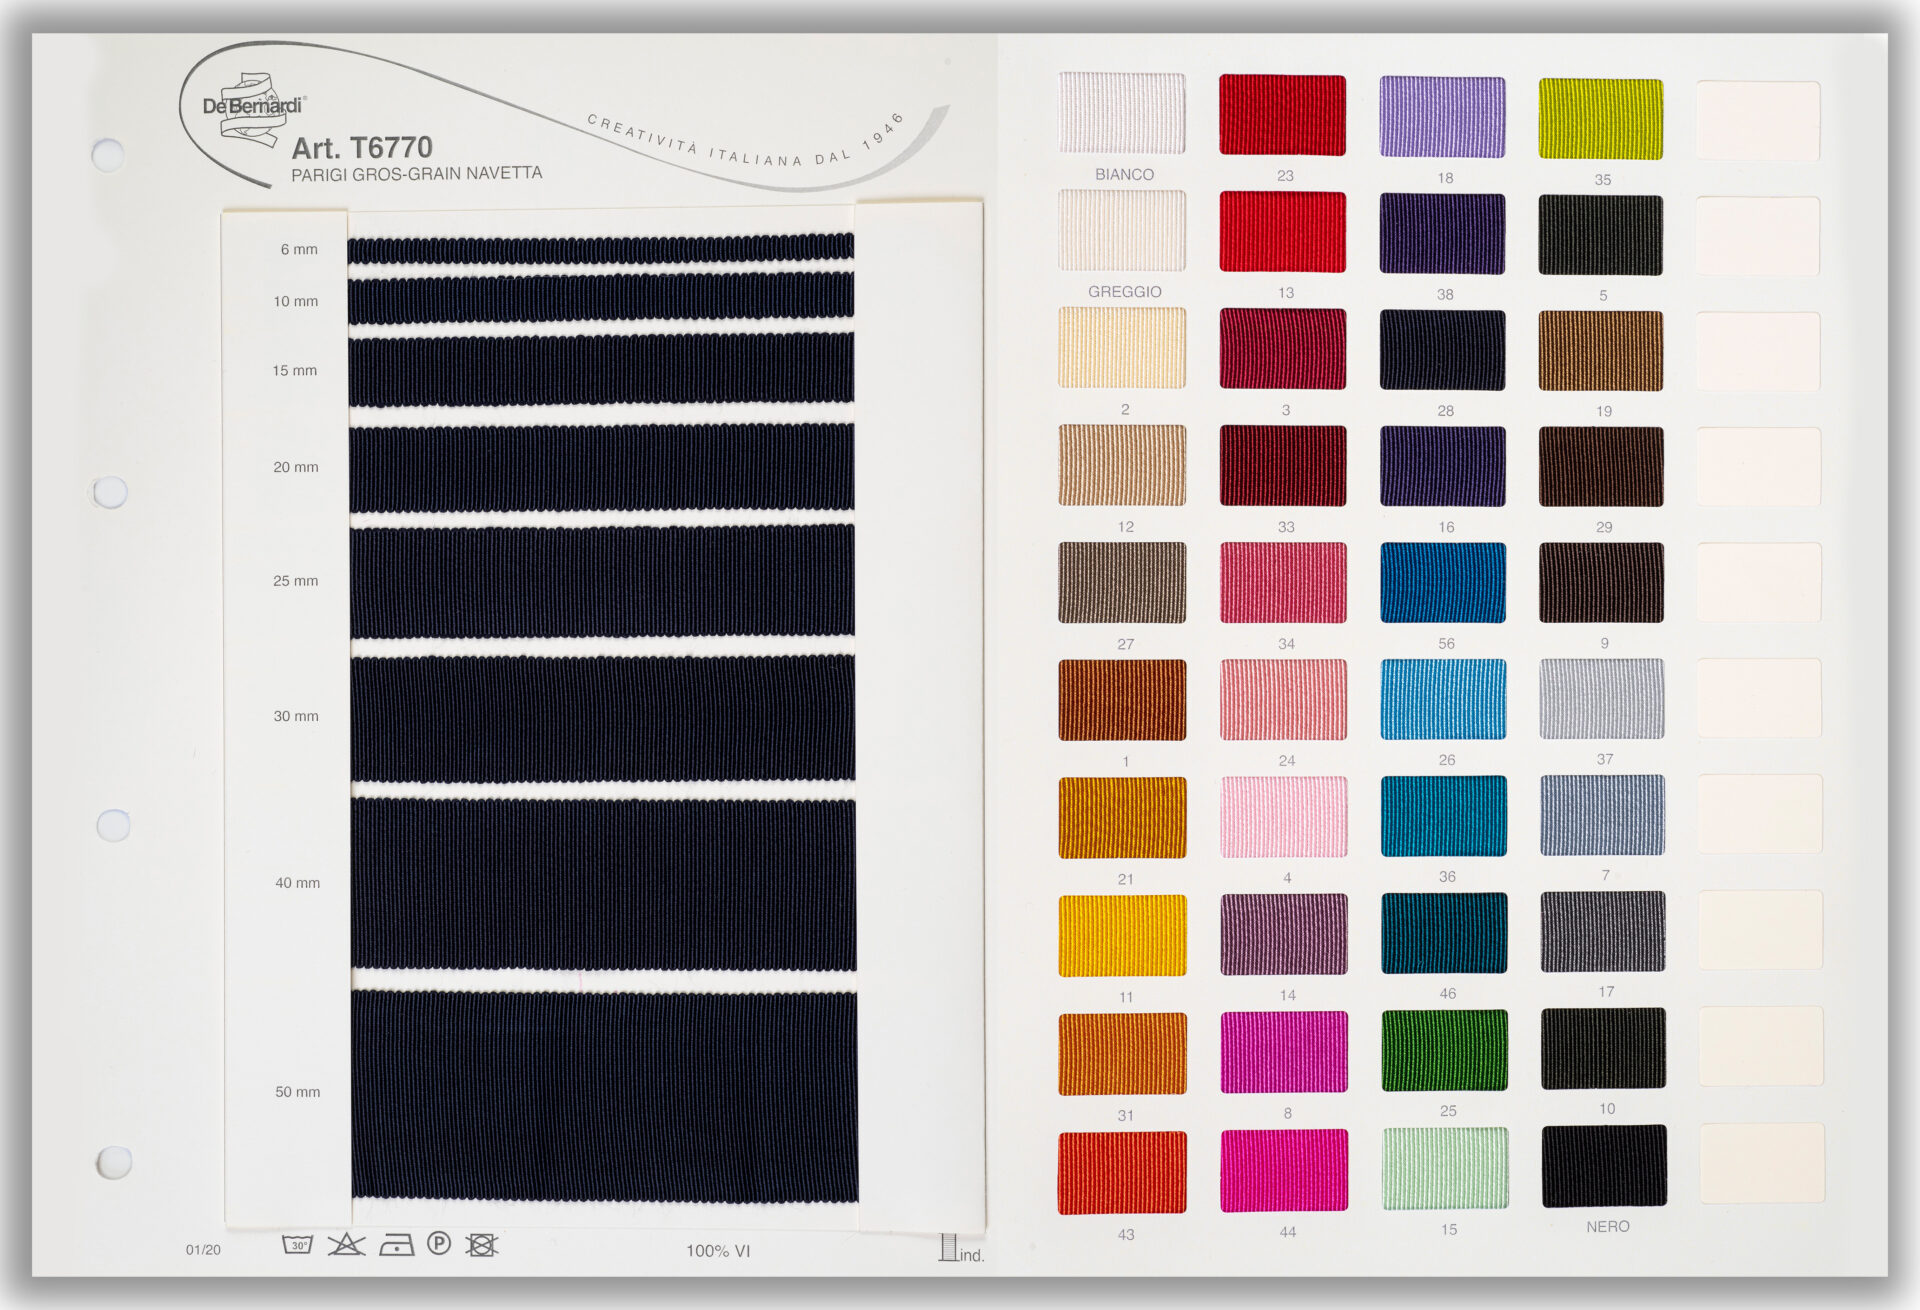Click the De Bernardi logo emblem
Viewport: 1920px width, 1310px height.
(x=253, y=108)
